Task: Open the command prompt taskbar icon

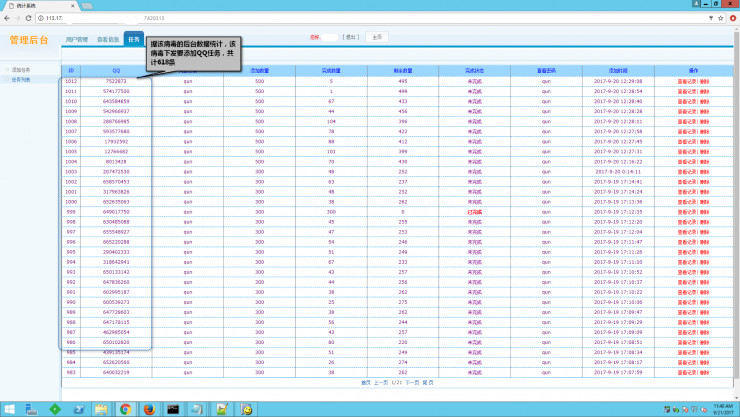Action: pos(173,409)
